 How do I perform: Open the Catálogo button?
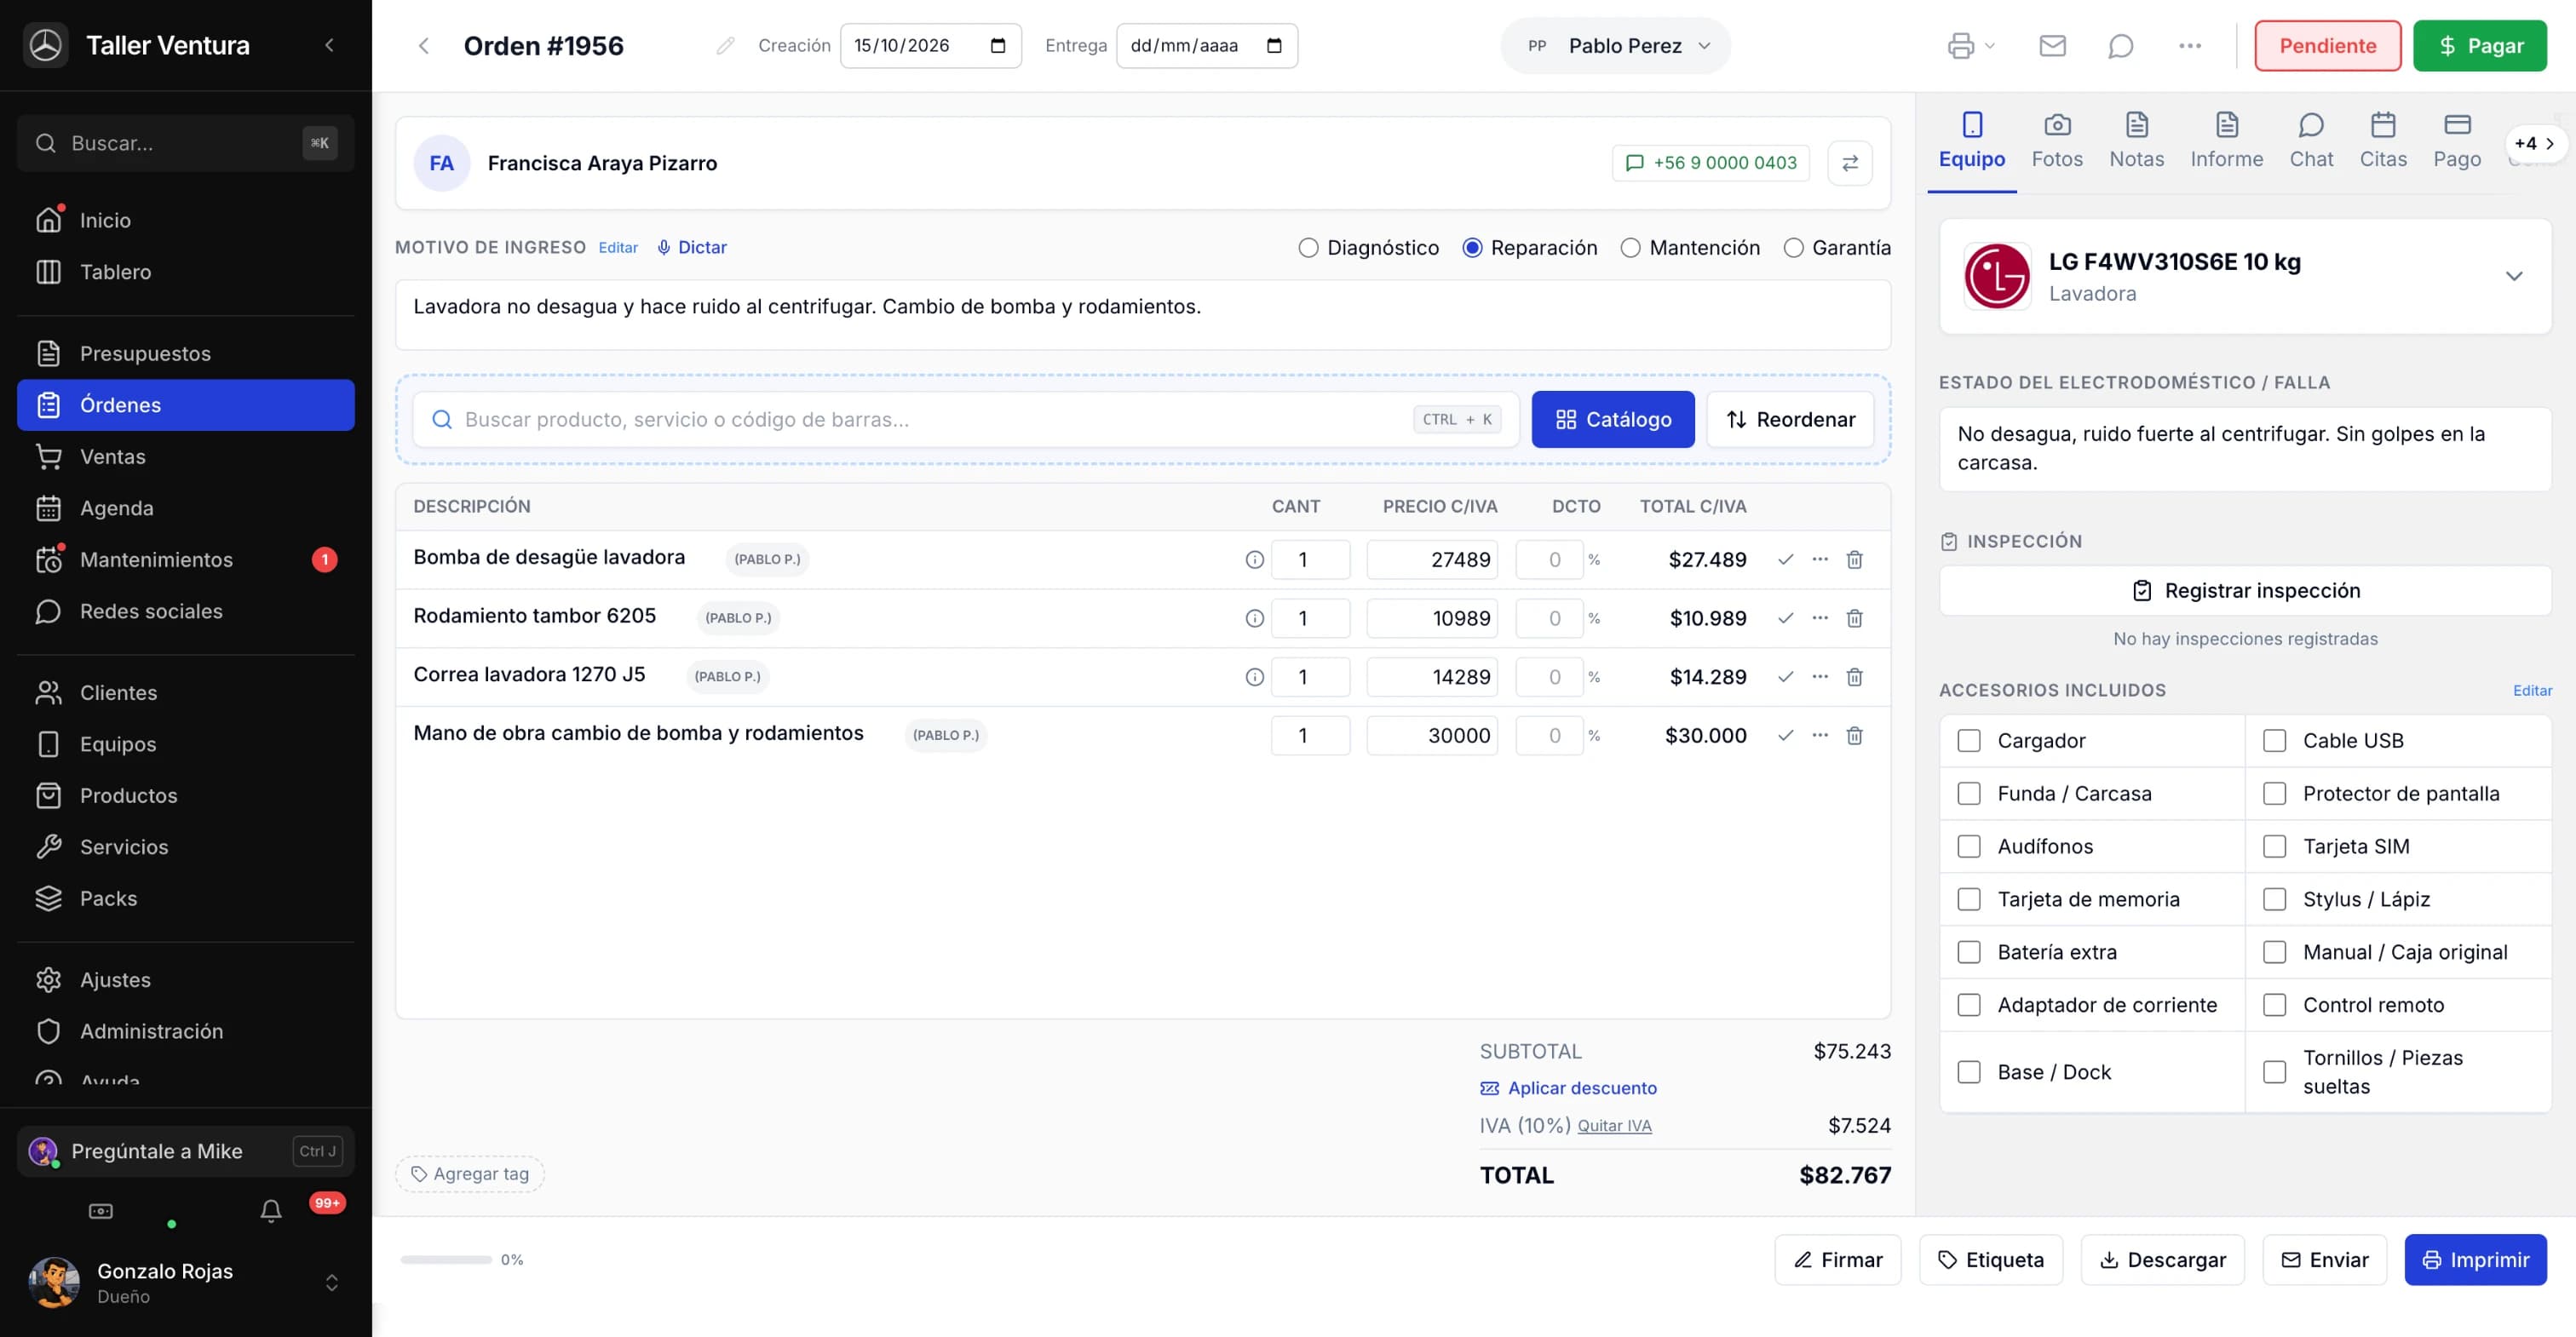pos(1612,420)
